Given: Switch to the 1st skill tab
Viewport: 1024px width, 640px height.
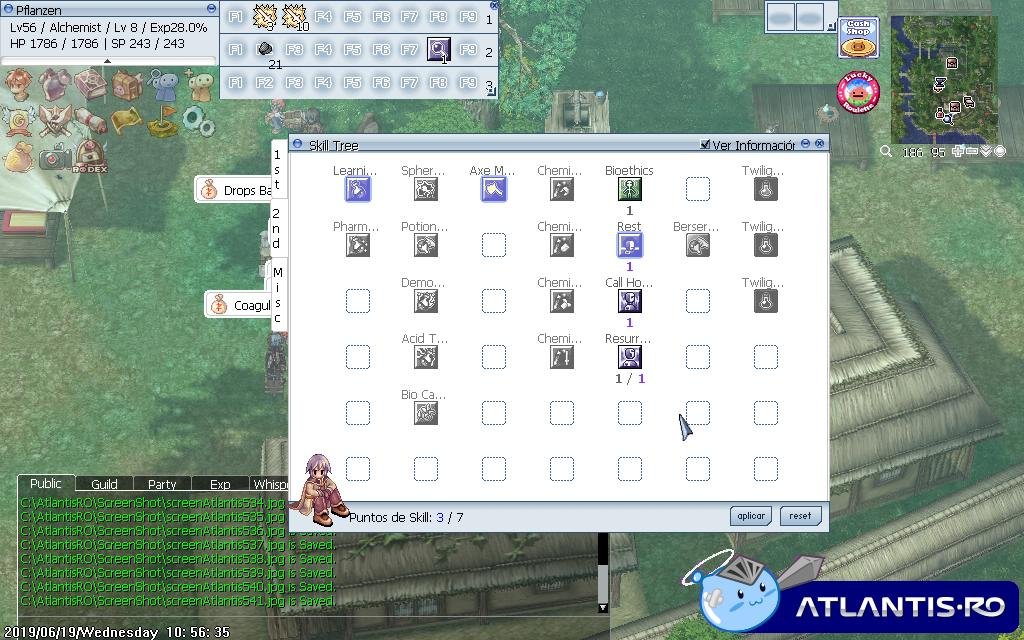Looking at the screenshot, I should 278,170.
